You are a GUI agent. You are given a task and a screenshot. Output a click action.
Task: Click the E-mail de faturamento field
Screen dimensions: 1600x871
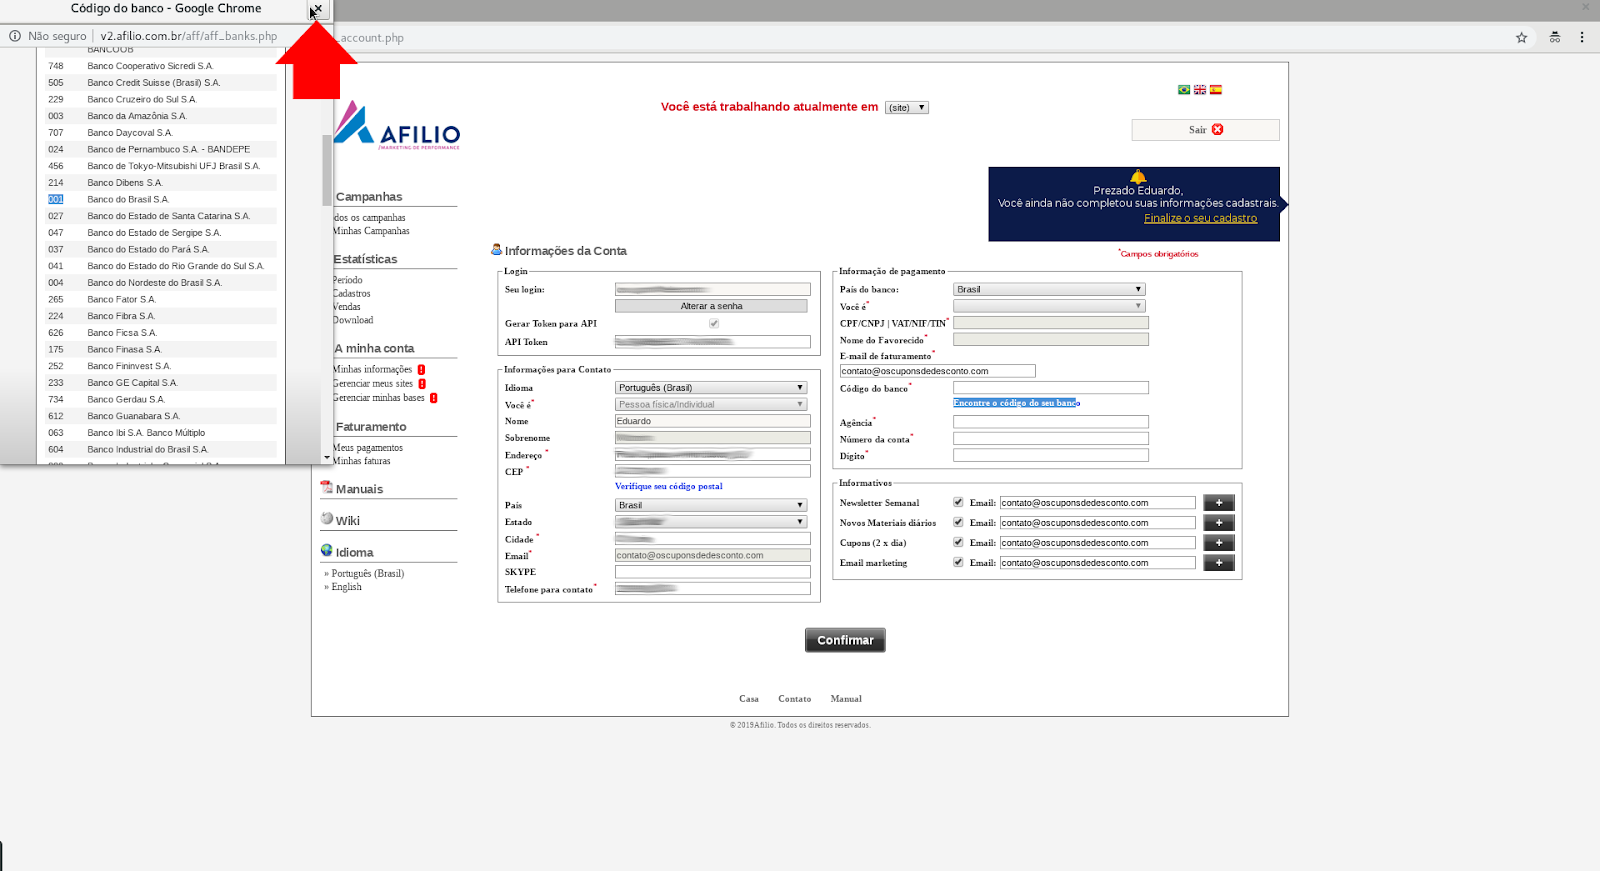[x=937, y=371]
